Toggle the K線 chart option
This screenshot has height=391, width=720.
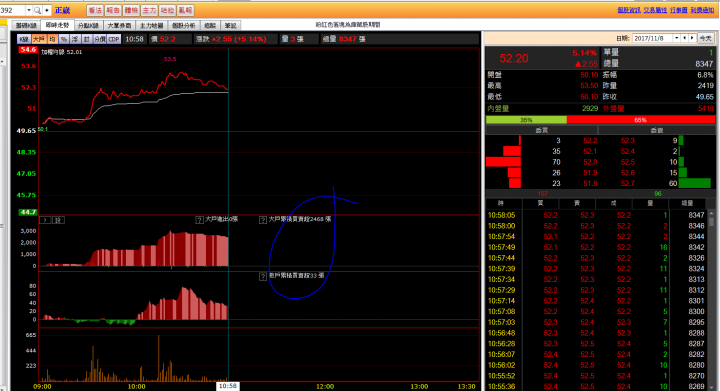pos(24,39)
